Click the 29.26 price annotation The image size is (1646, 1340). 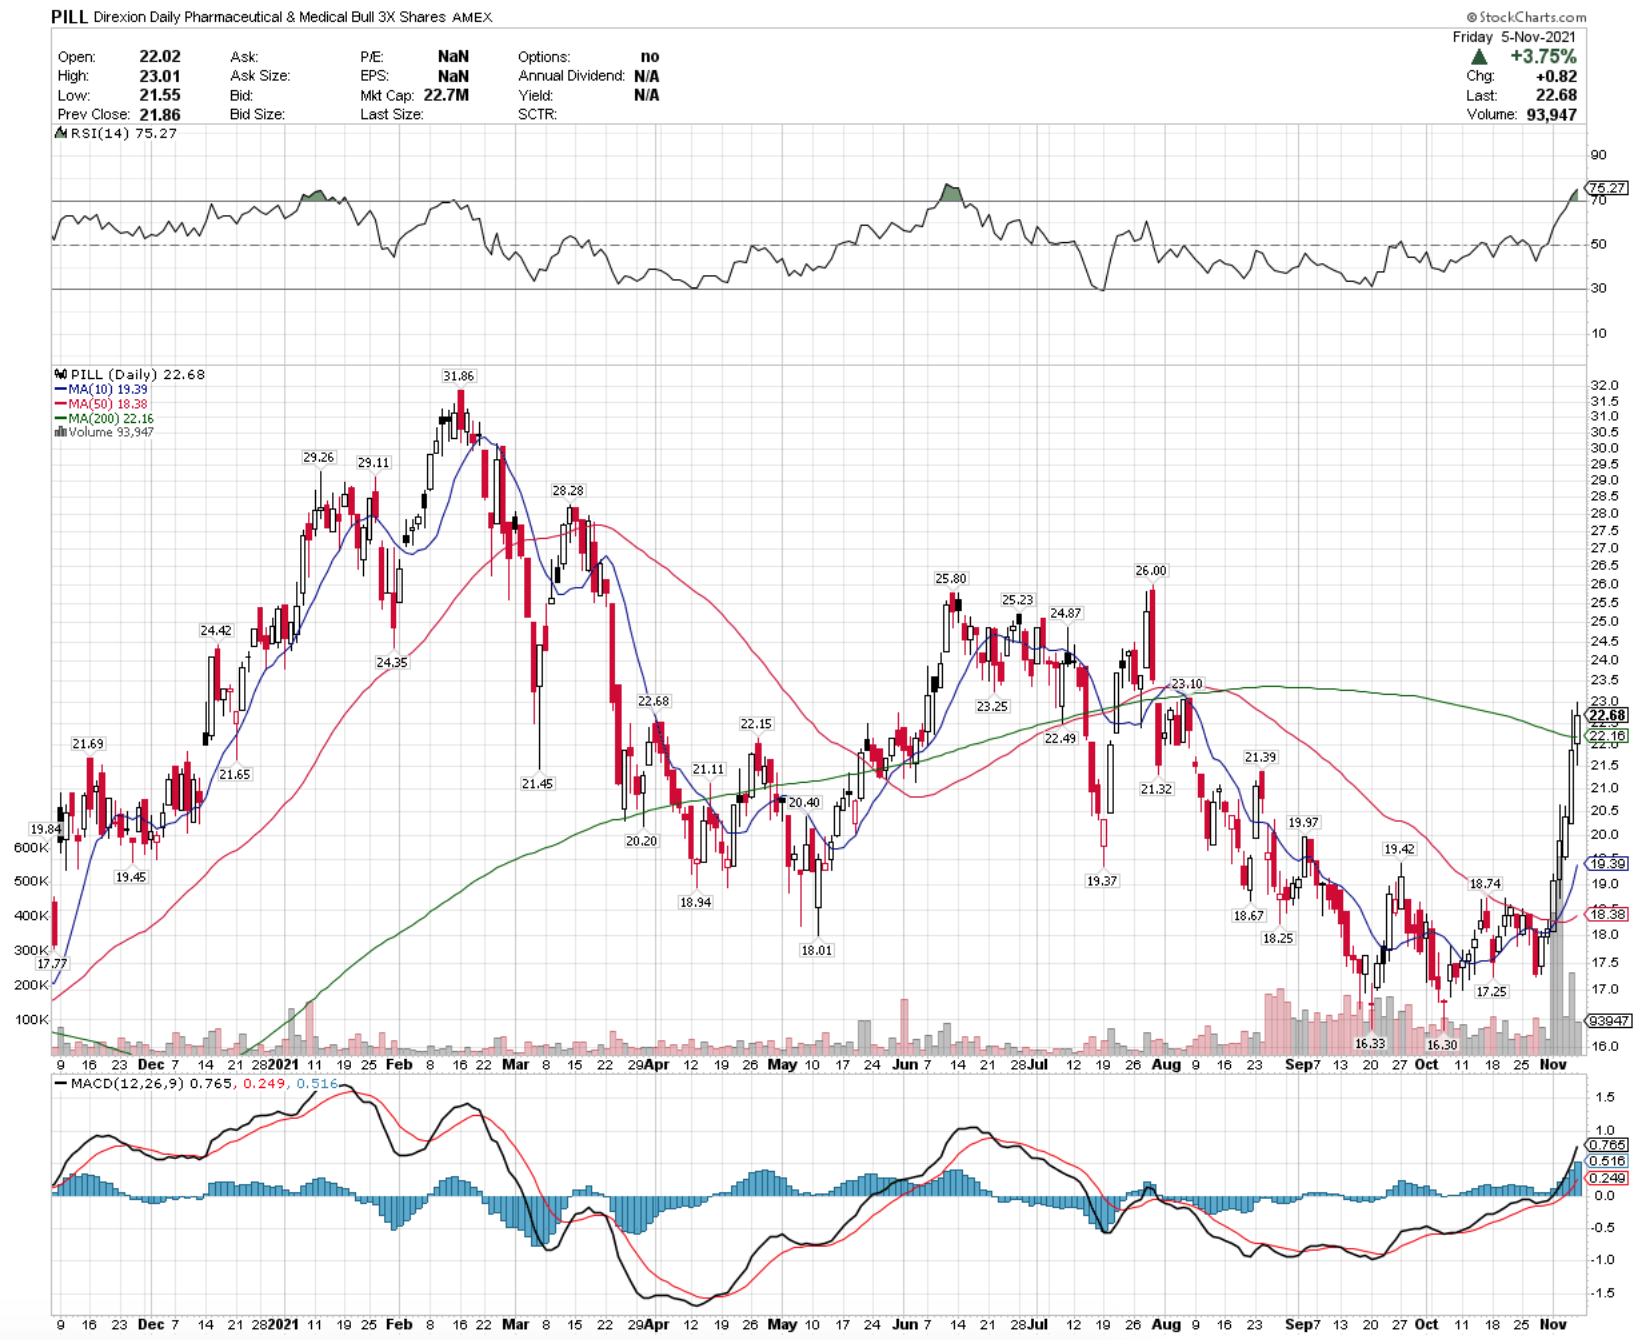coord(319,457)
